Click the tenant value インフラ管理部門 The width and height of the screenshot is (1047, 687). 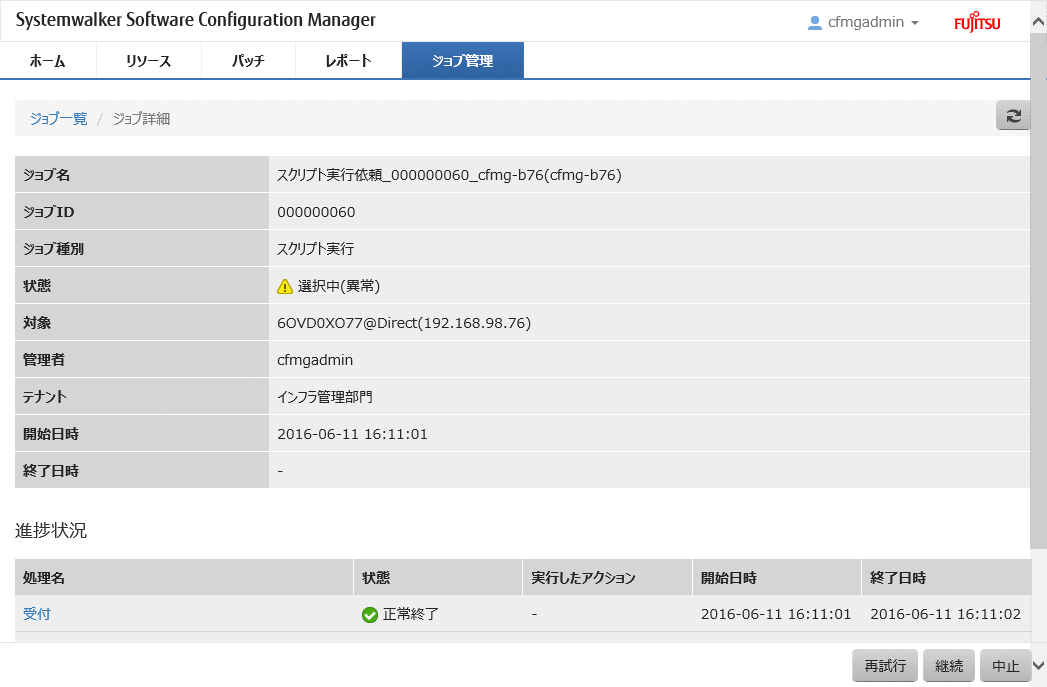(x=325, y=397)
